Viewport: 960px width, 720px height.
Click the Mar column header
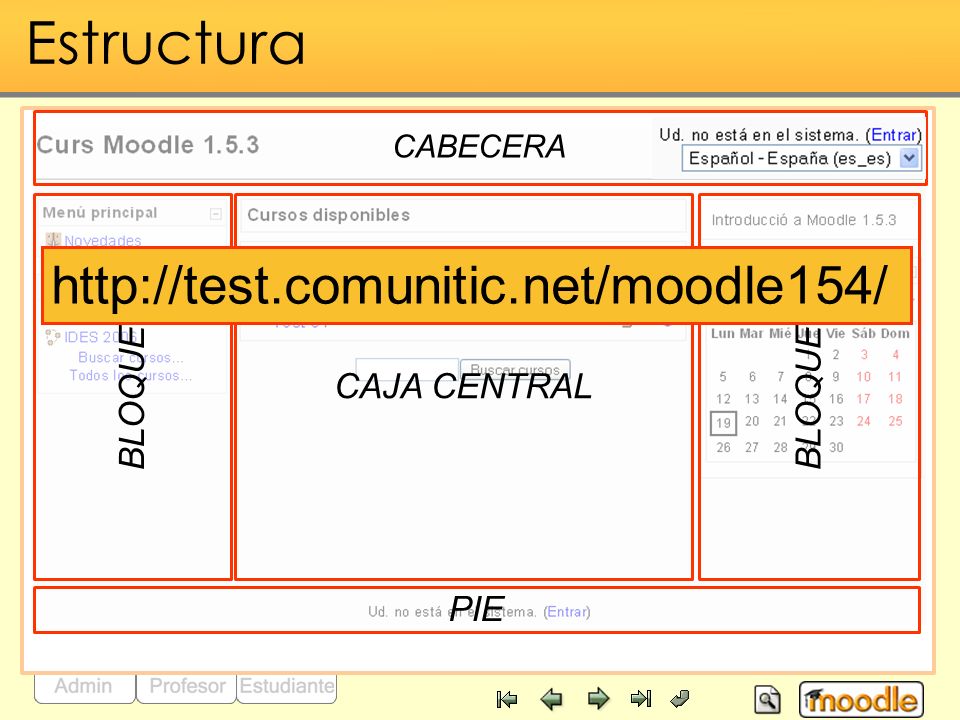751,334
